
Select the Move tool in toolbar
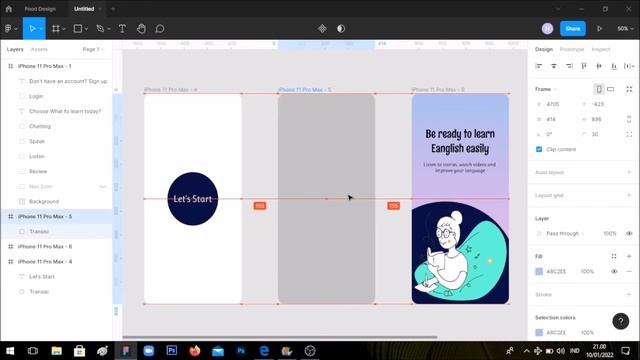point(32,29)
